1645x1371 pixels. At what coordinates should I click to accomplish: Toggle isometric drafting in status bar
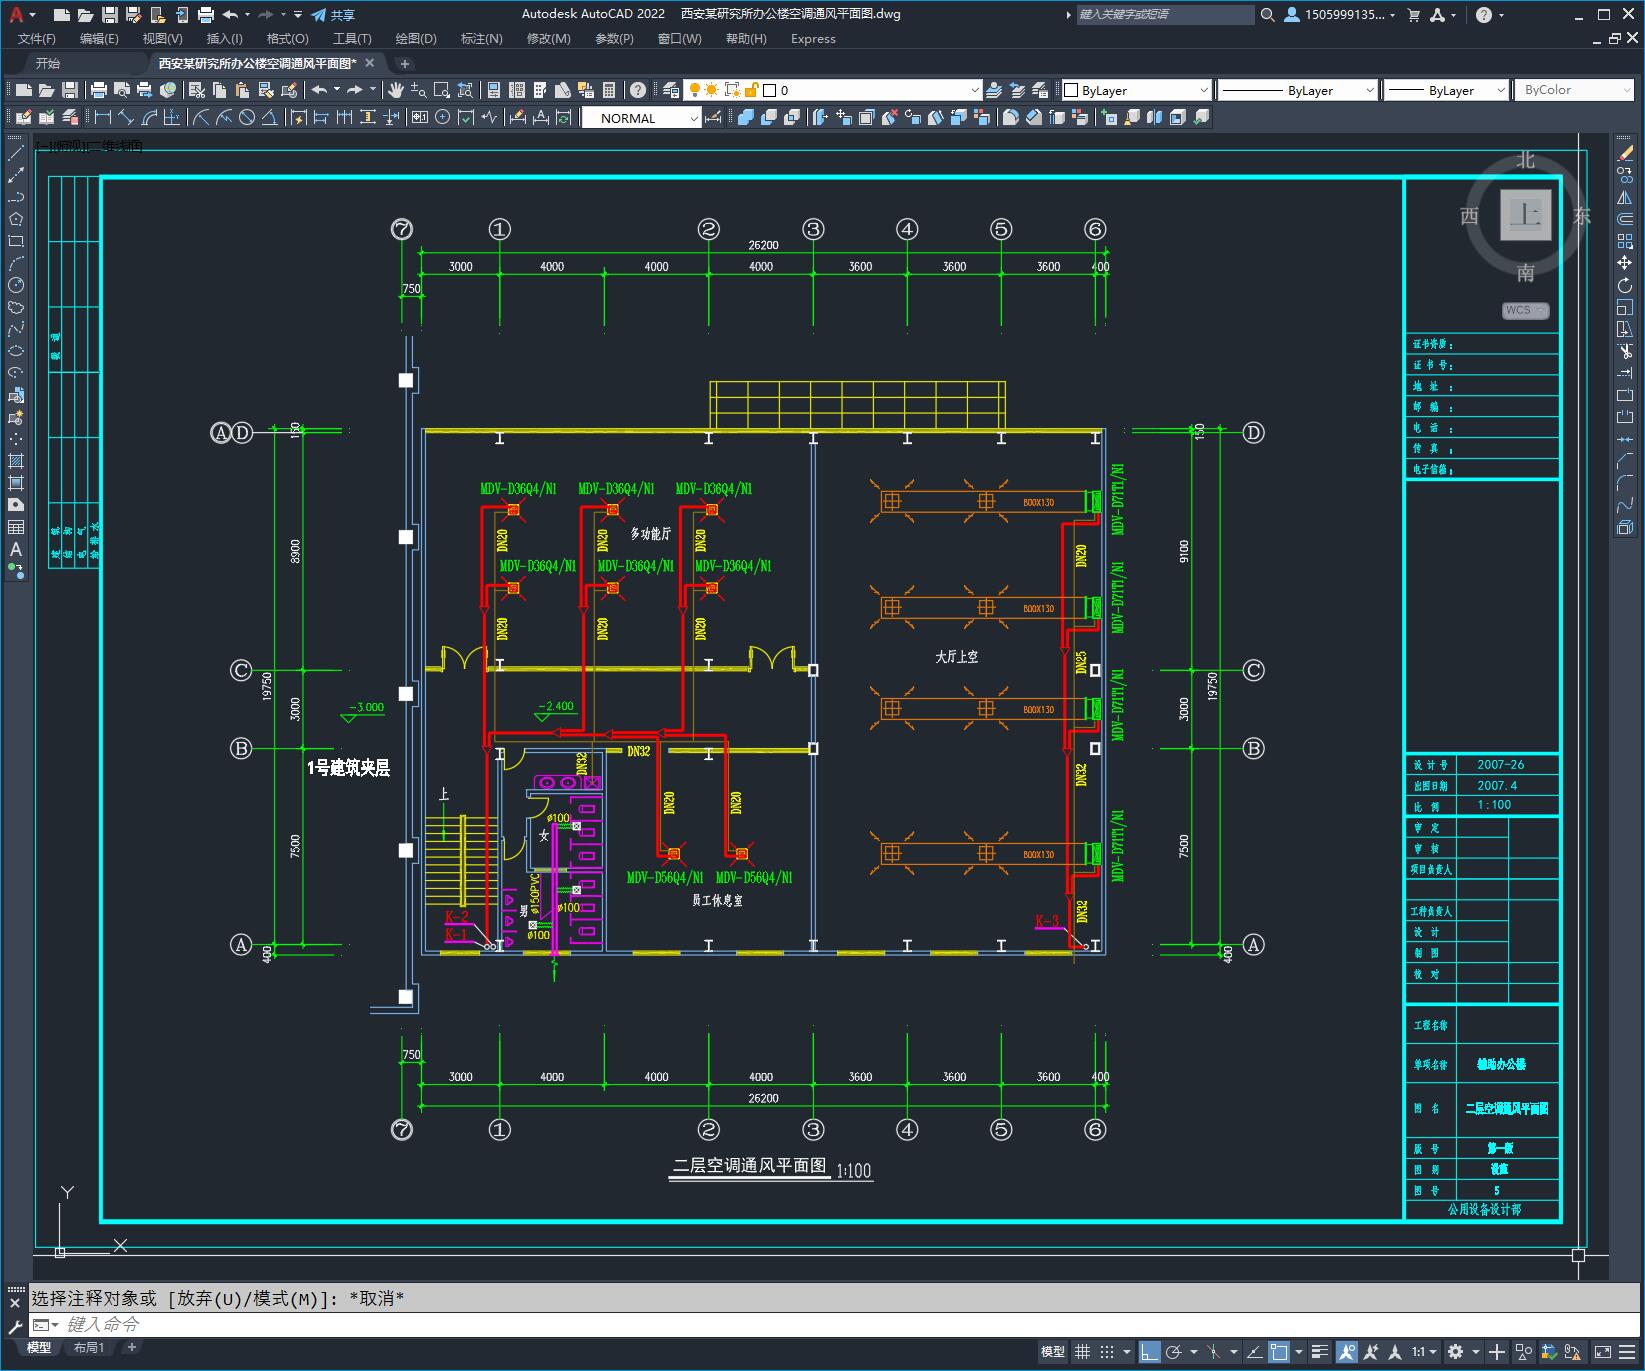tap(1213, 1352)
